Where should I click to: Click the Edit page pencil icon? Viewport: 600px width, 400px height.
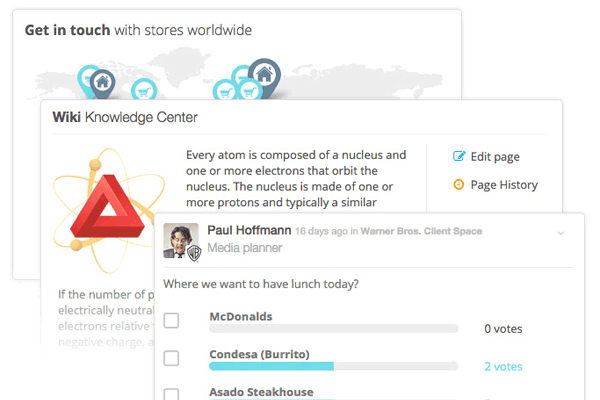click(459, 156)
